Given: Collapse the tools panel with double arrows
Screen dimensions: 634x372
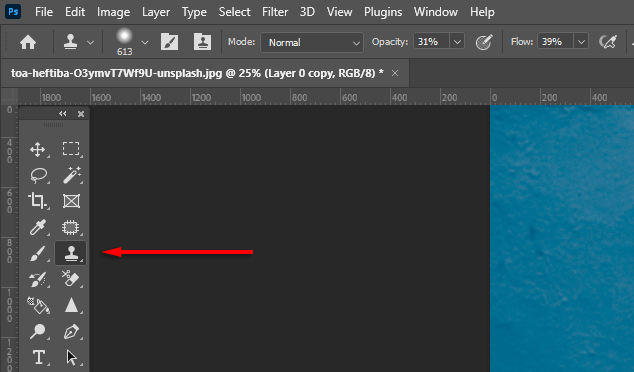Looking at the screenshot, I should point(63,114).
